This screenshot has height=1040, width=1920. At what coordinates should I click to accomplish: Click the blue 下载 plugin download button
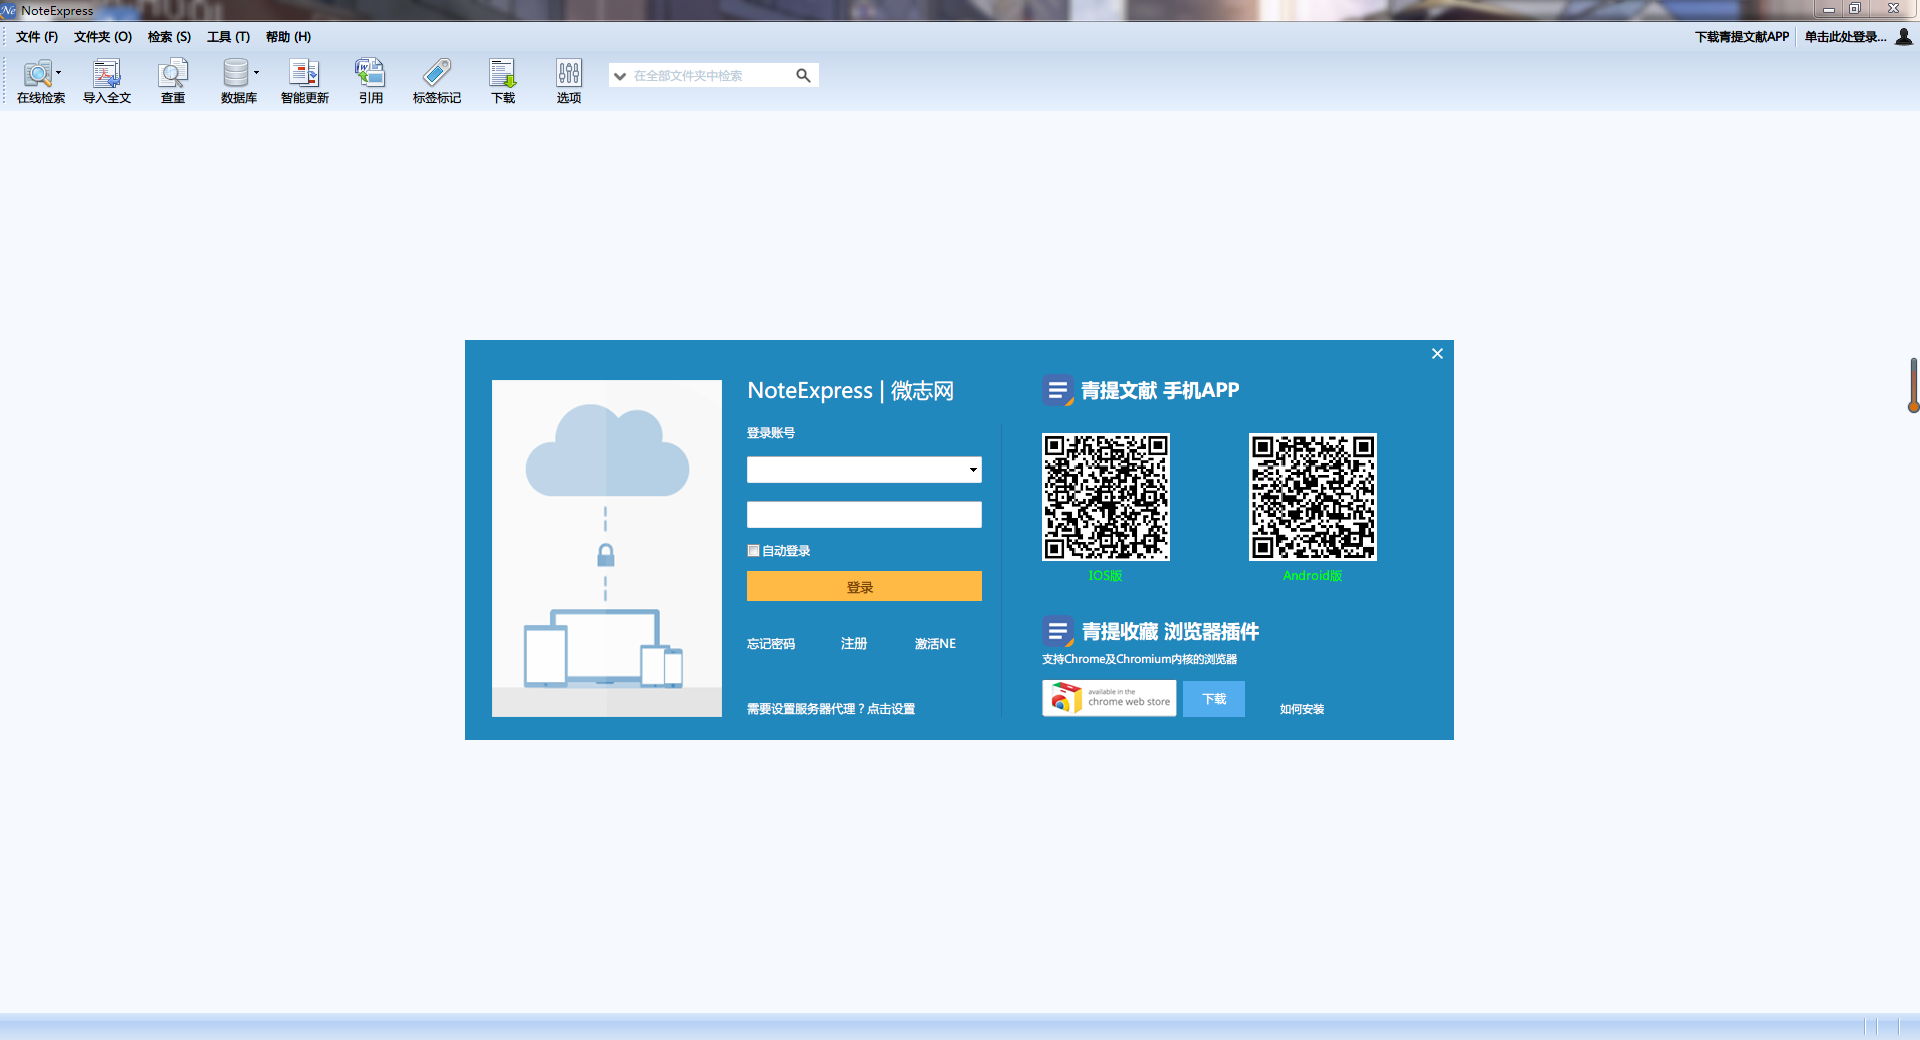(x=1214, y=699)
